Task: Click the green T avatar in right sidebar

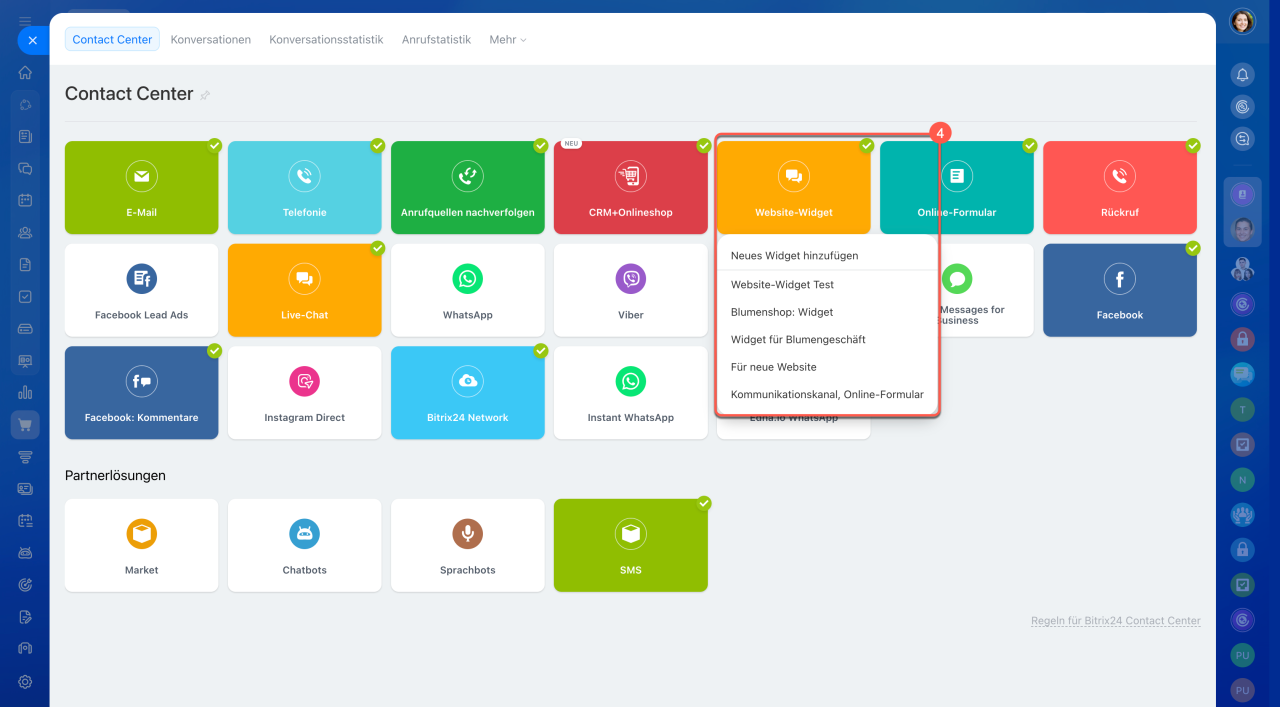Action: pyautogui.click(x=1242, y=409)
